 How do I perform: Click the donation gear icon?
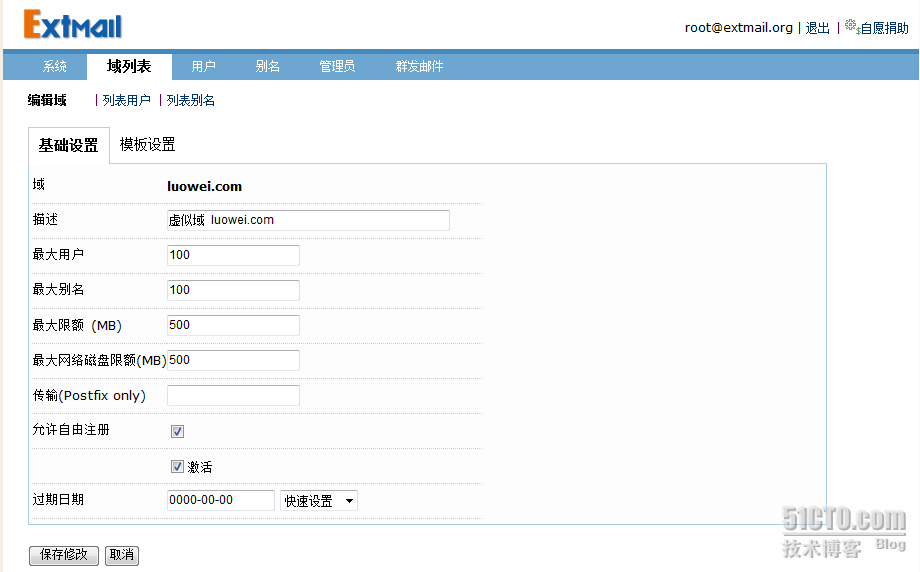pyautogui.click(x=853, y=26)
